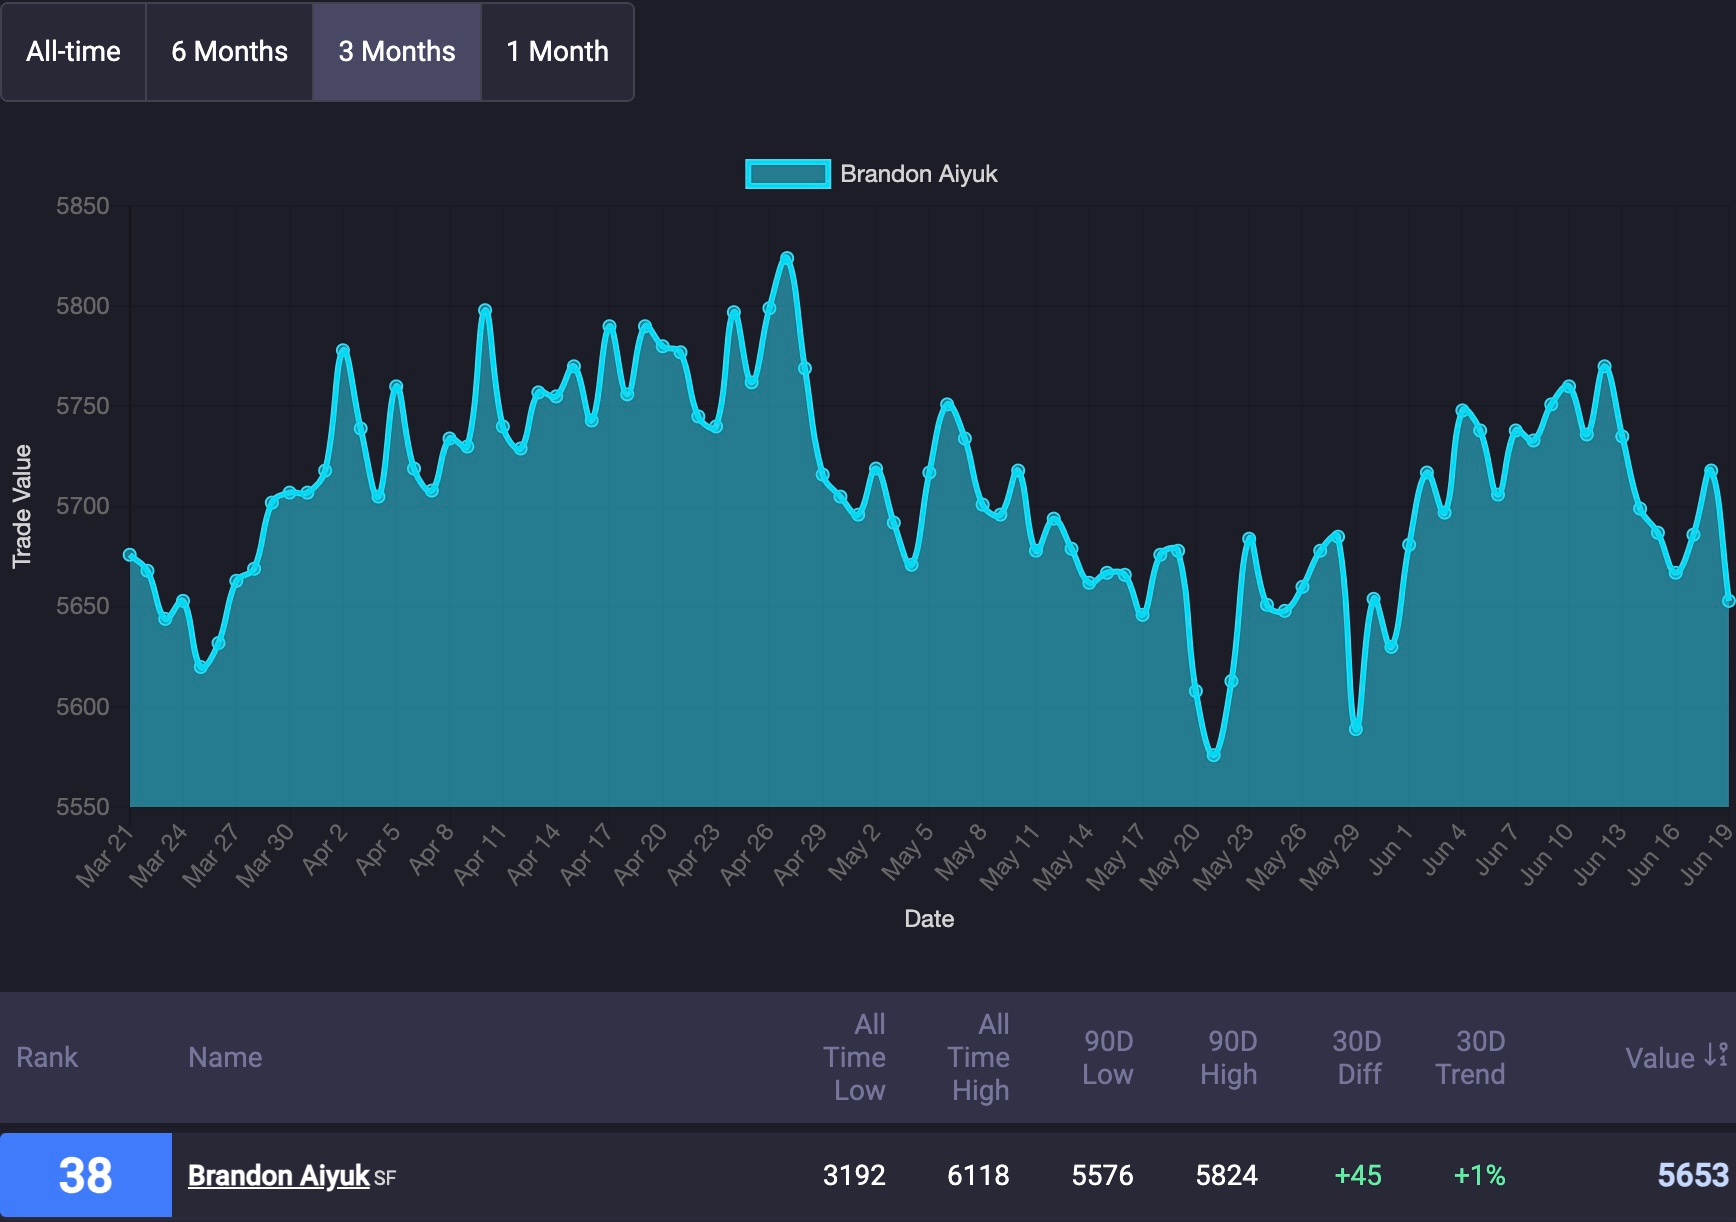Click the rank 38 badge
The image size is (1736, 1222).
pyautogui.click(x=86, y=1175)
